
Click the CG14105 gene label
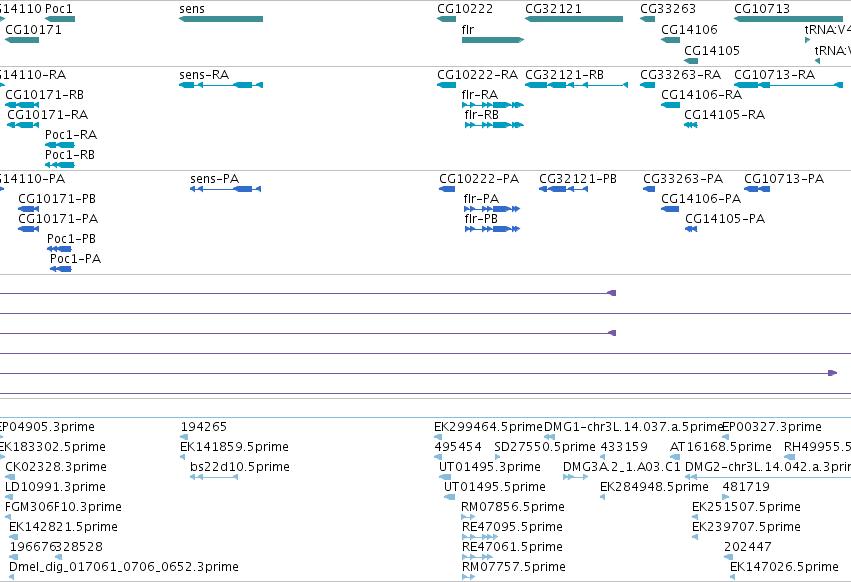pos(712,50)
